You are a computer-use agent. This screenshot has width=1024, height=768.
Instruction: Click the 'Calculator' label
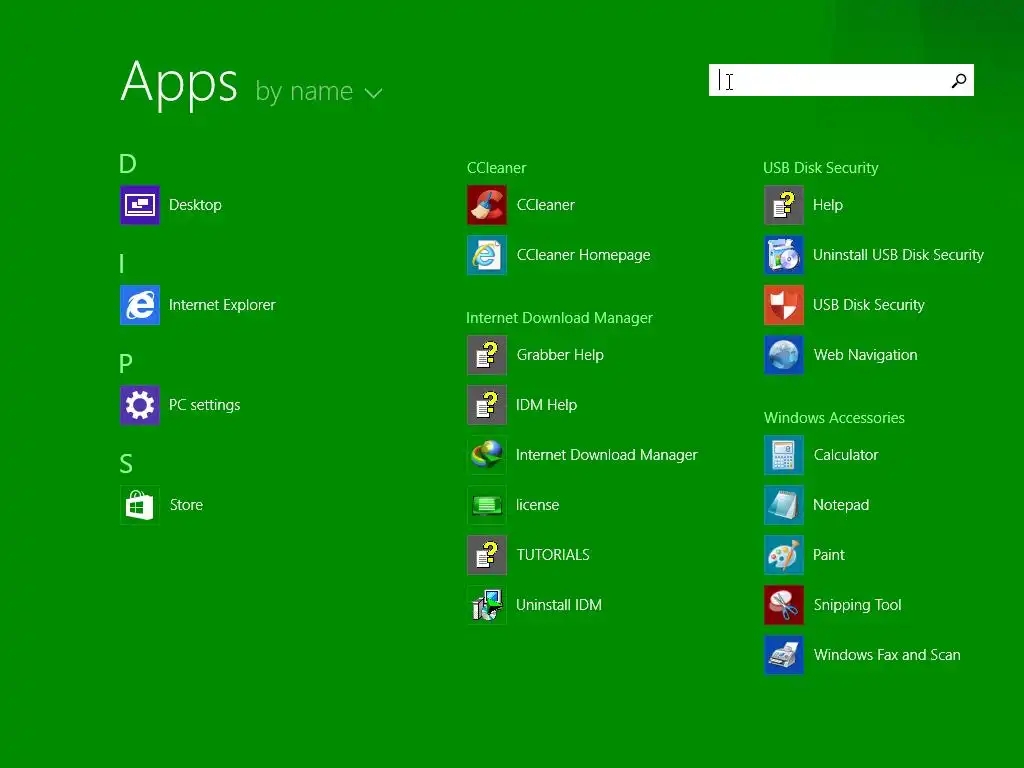[846, 455]
